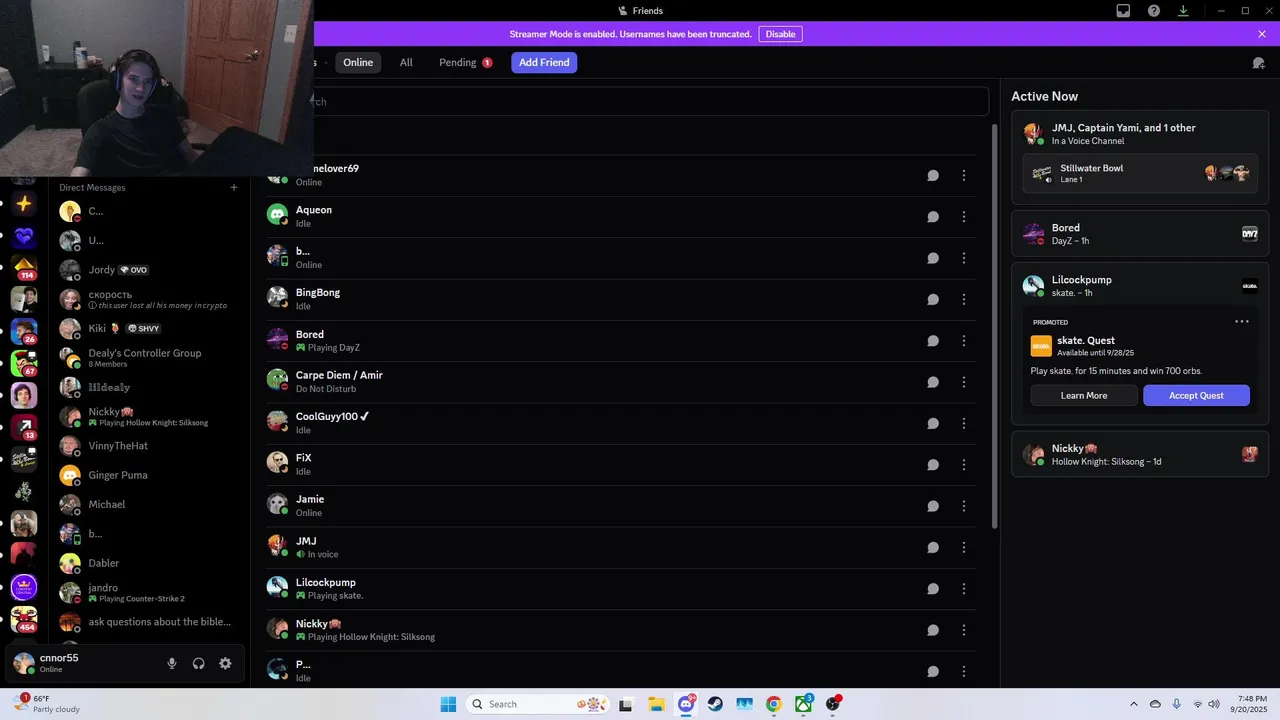Open more options for Jamie
Viewport: 1280px width, 720px height.
pyautogui.click(x=964, y=506)
